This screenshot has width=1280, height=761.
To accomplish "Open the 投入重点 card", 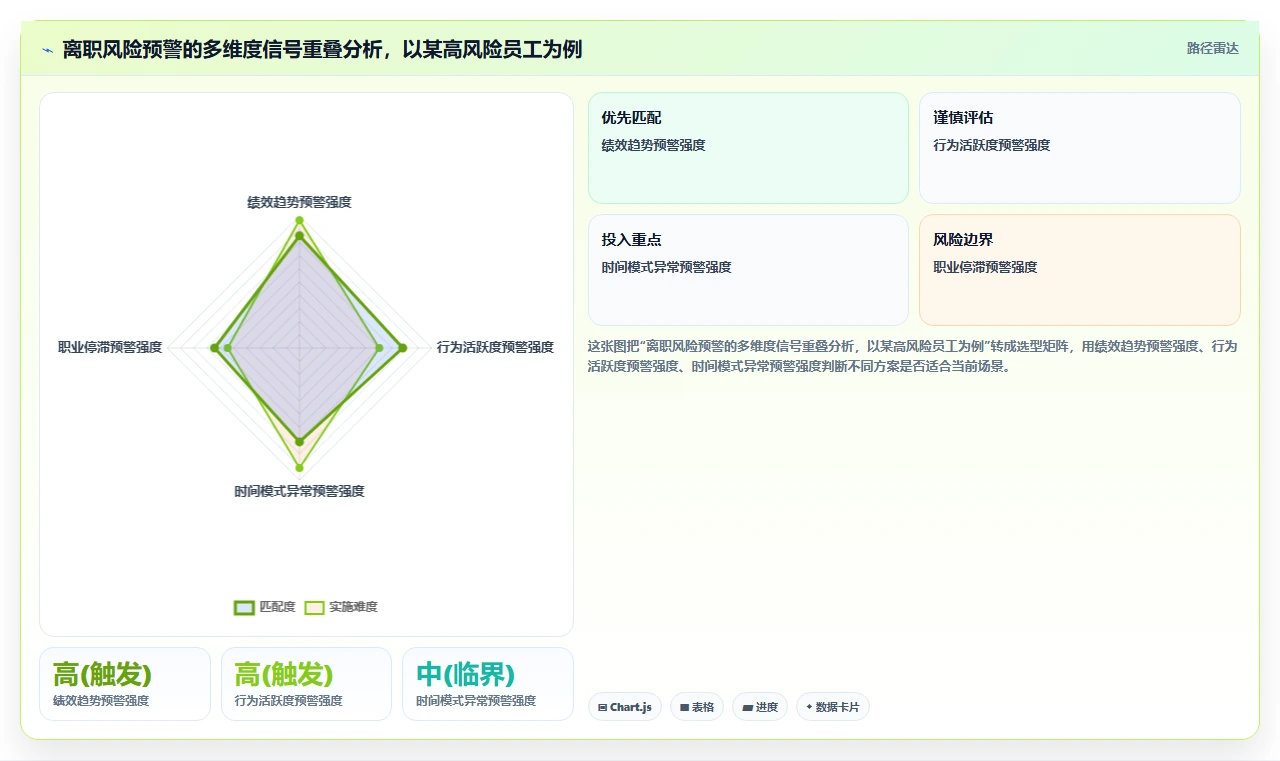I will click(748, 270).
